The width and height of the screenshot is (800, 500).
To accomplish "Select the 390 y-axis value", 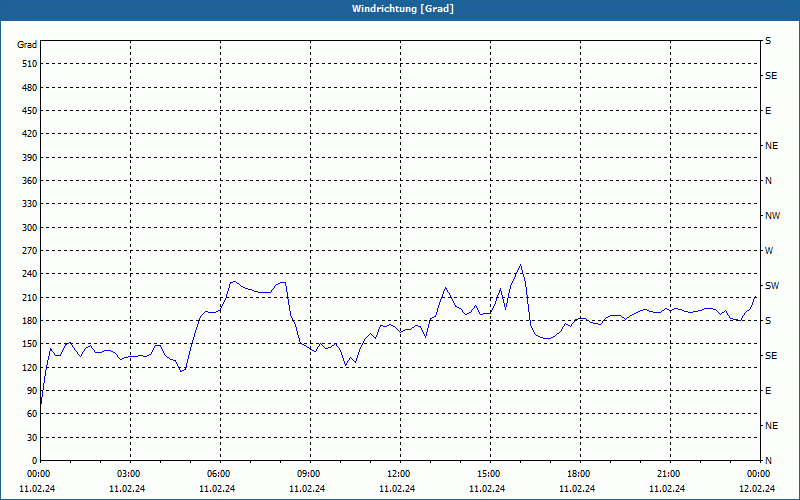I will pyautogui.click(x=30, y=157).
